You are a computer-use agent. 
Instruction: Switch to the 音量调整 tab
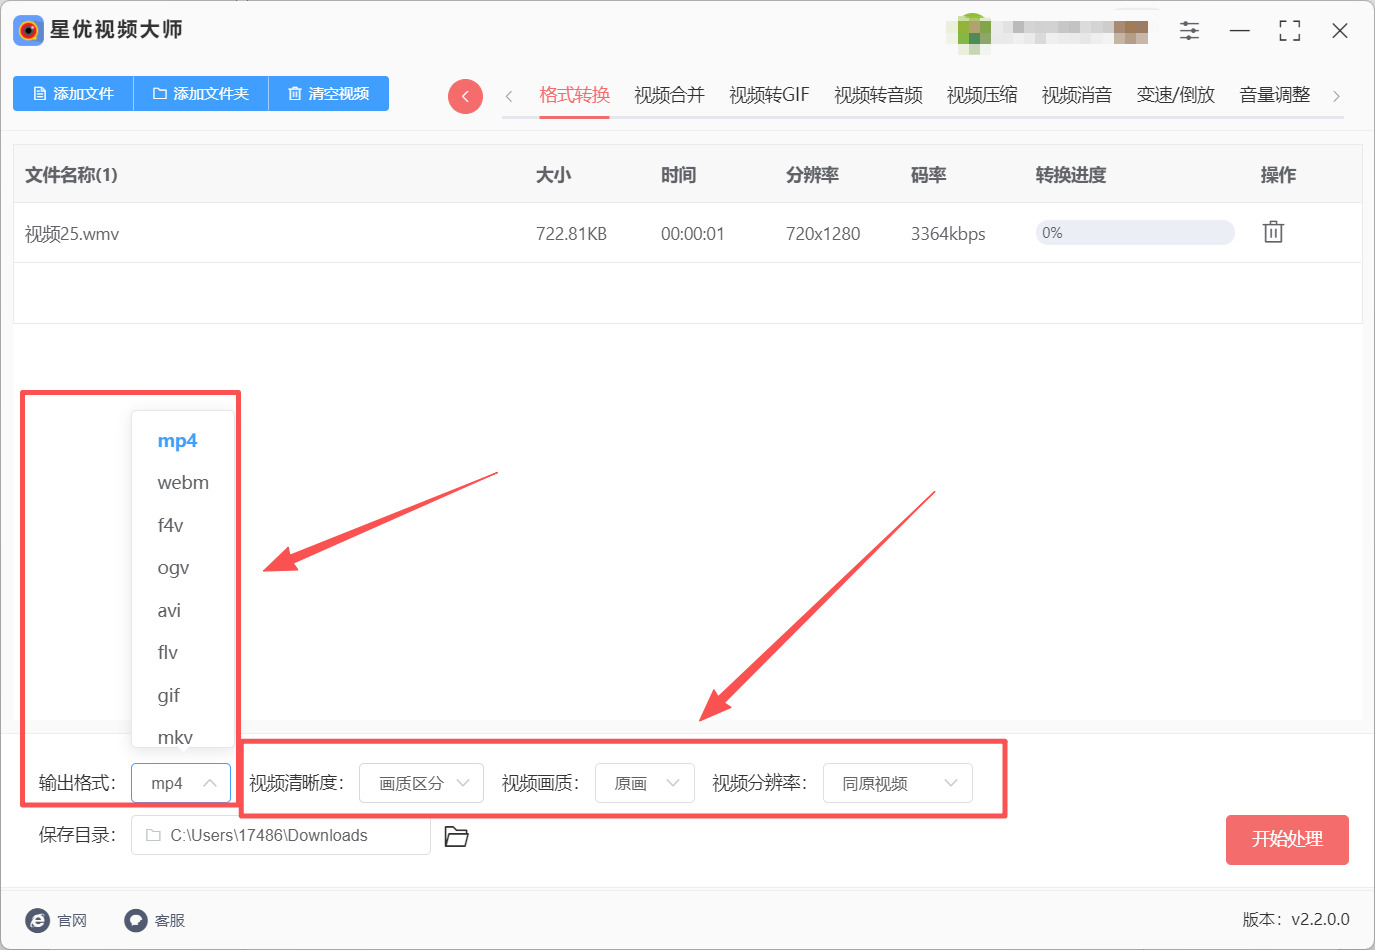pyautogui.click(x=1275, y=95)
